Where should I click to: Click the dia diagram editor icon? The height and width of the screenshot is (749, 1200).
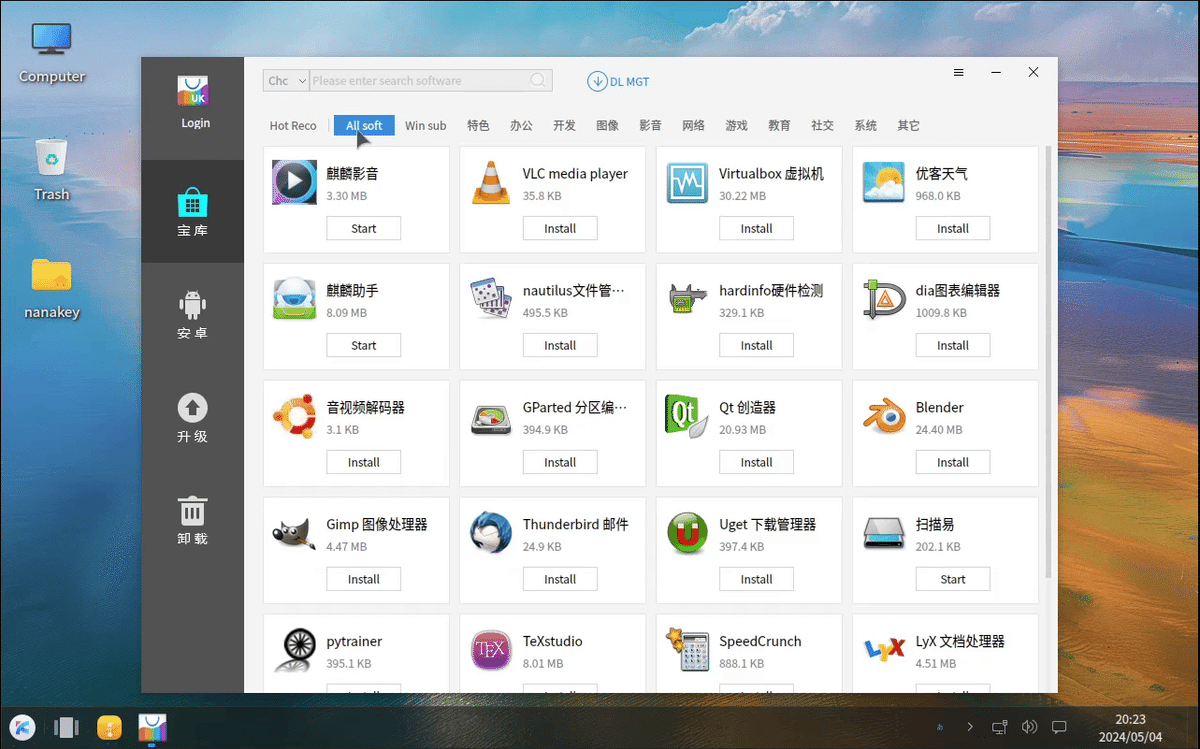[884, 299]
